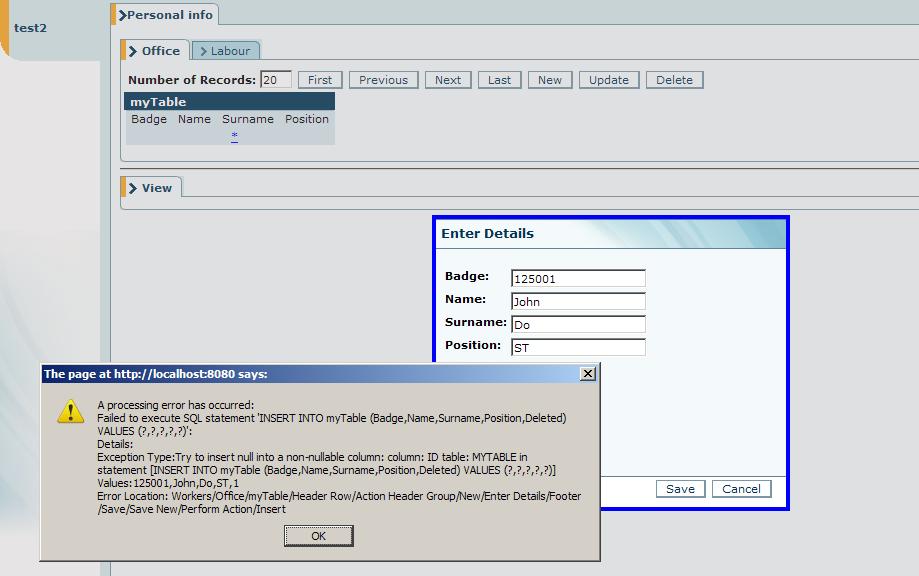Click OK in the error alert dialog
The height and width of the screenshot is (576, 919).
point(318,536)
